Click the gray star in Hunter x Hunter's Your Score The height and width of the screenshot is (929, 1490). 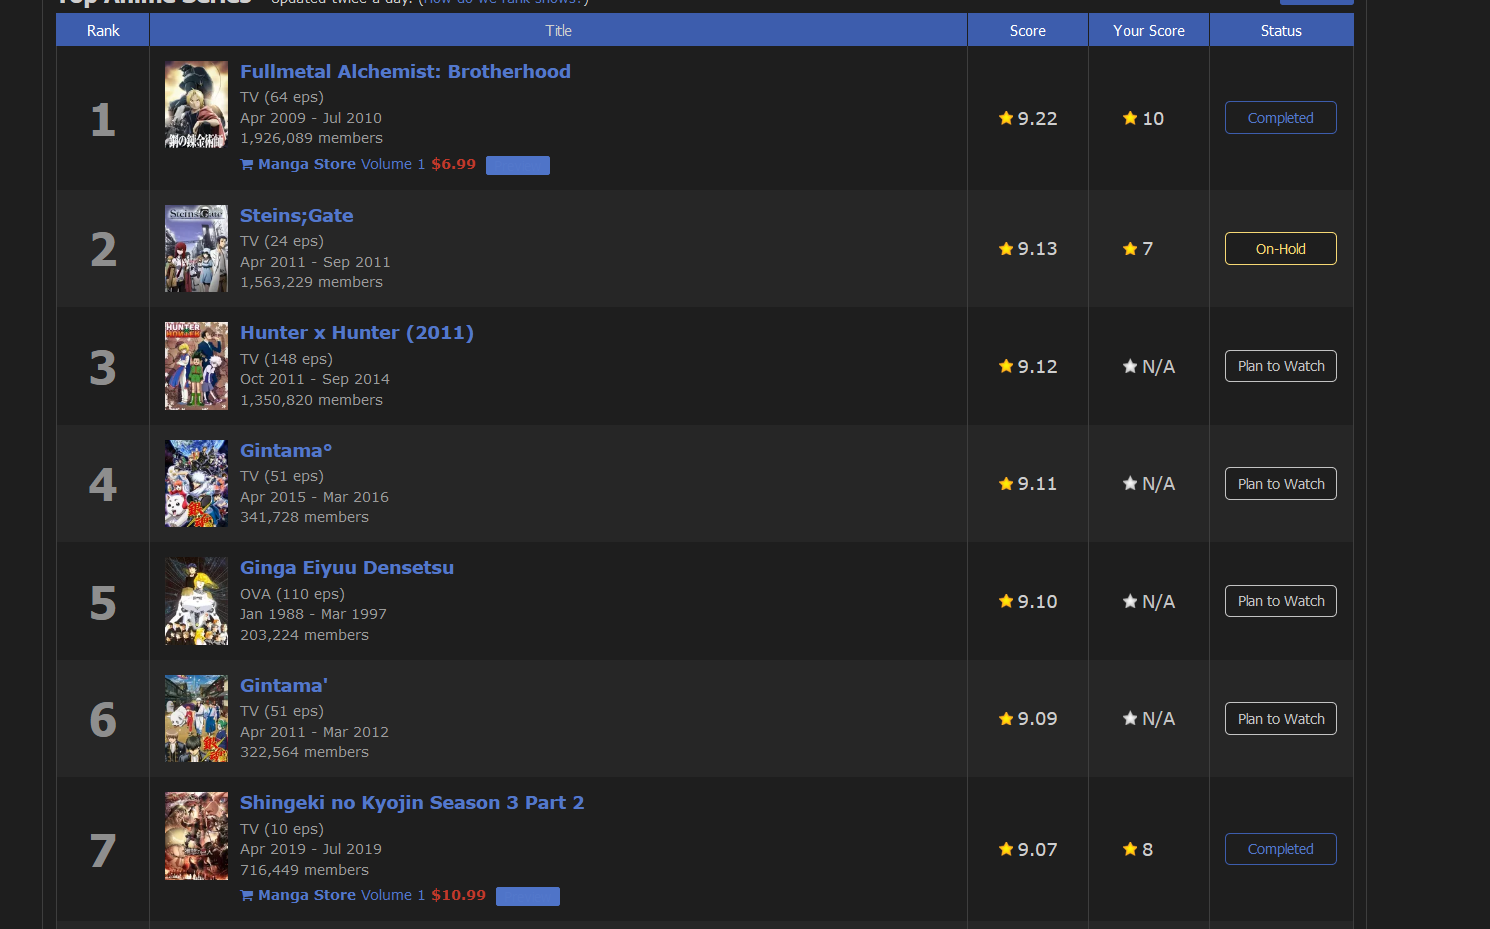pos(1130,366)
